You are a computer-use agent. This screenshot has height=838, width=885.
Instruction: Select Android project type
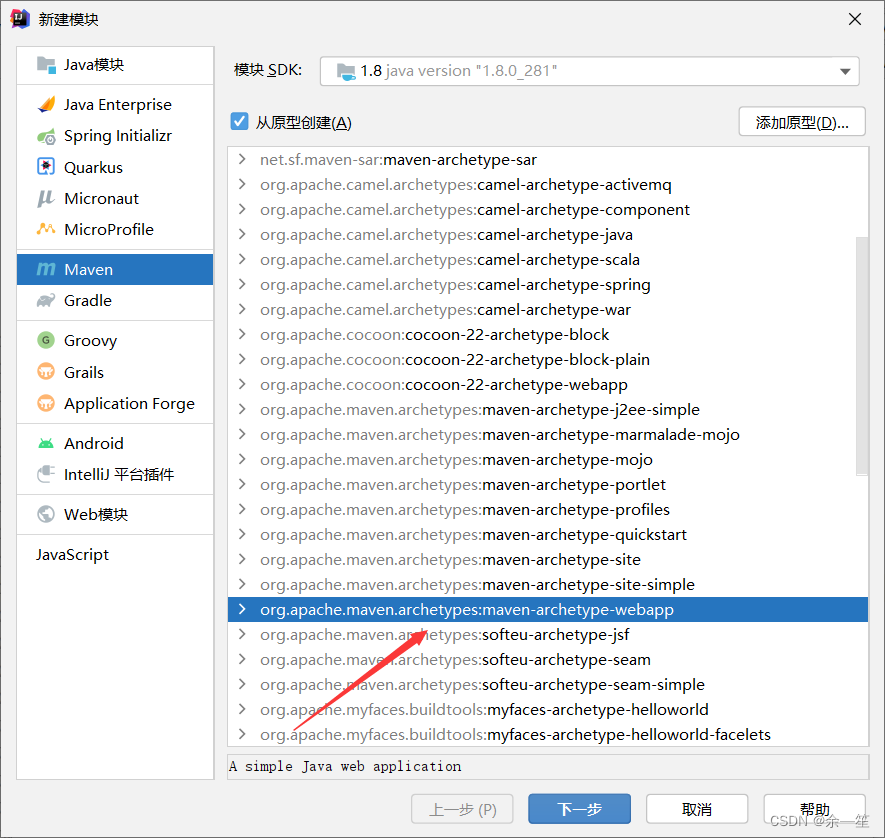coord(115,444)
